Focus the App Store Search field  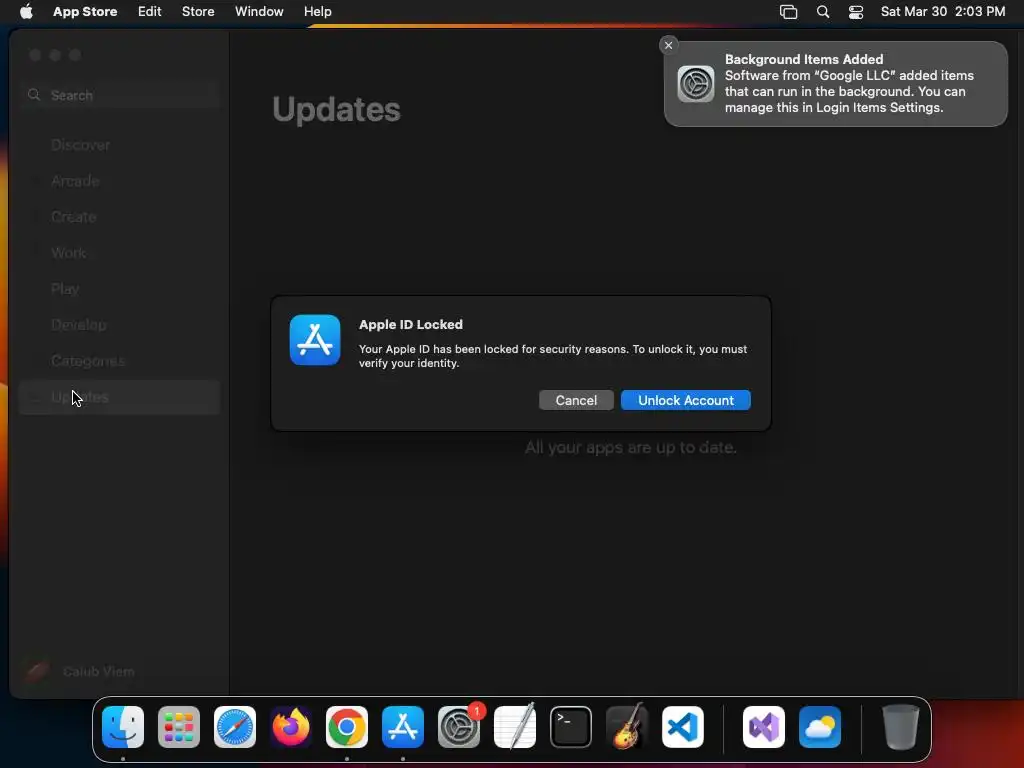click(120, 95)
